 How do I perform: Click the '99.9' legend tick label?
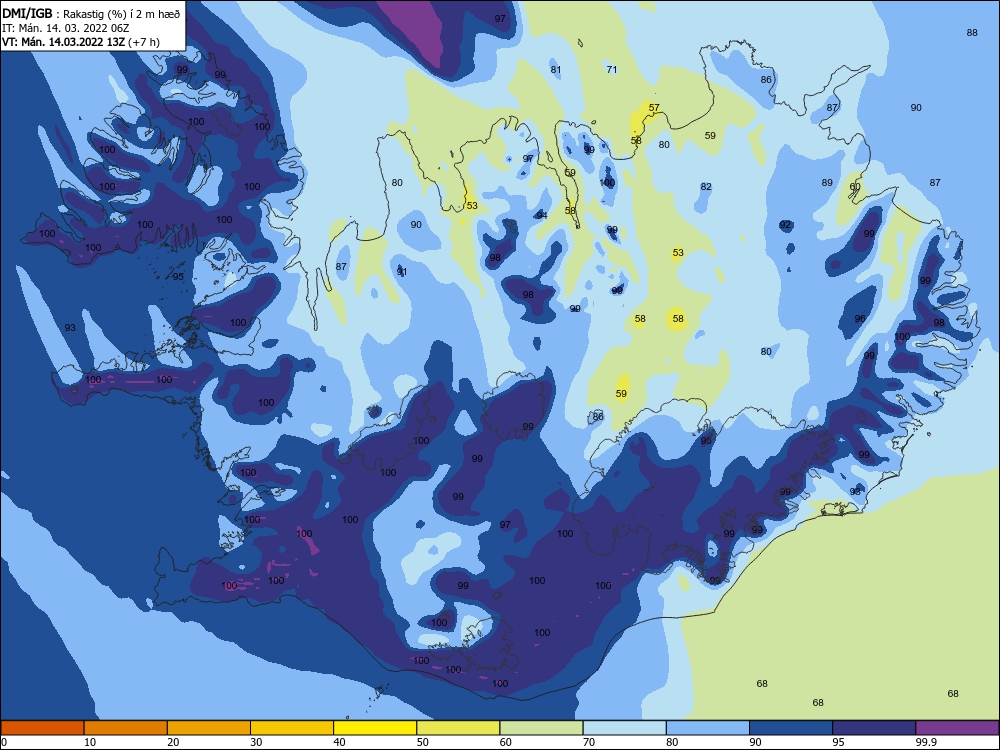pos(926,742)
